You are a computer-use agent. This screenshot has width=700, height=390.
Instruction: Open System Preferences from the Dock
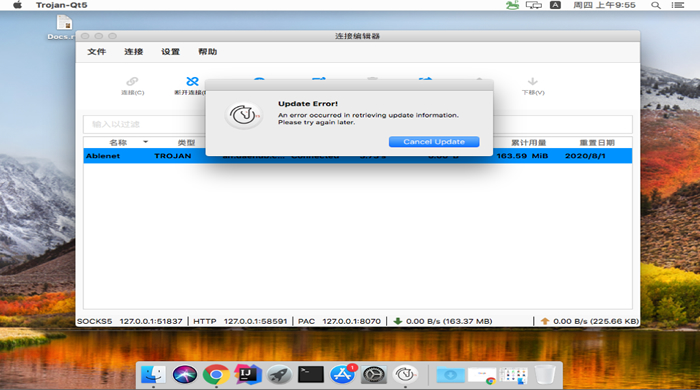(x=374, y=374)
